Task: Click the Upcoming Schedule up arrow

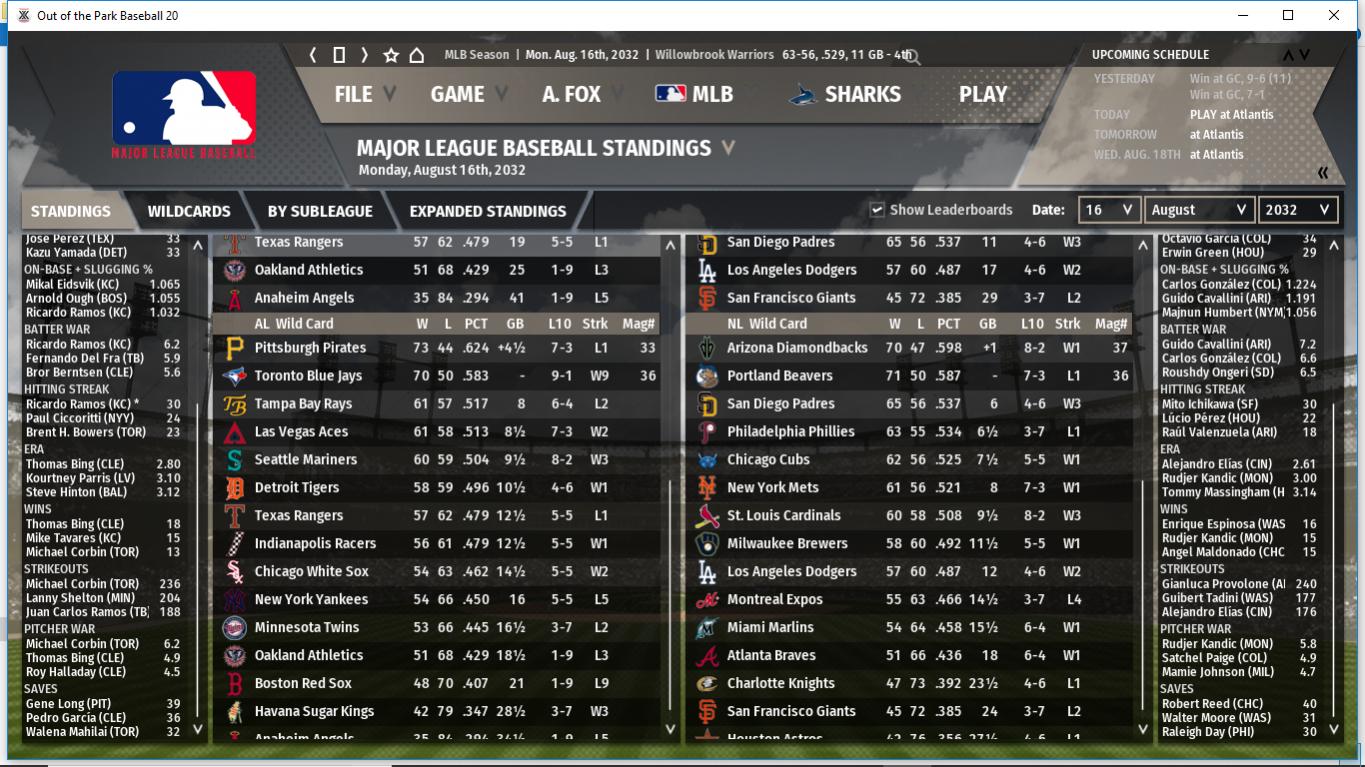Action: [x=1288, y=55]
